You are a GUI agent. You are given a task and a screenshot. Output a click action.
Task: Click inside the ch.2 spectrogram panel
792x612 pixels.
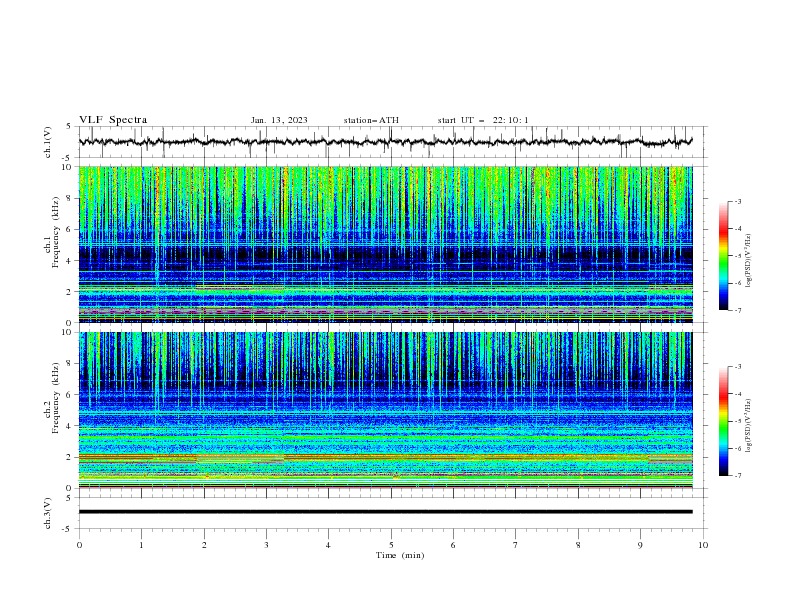point(385,410)
